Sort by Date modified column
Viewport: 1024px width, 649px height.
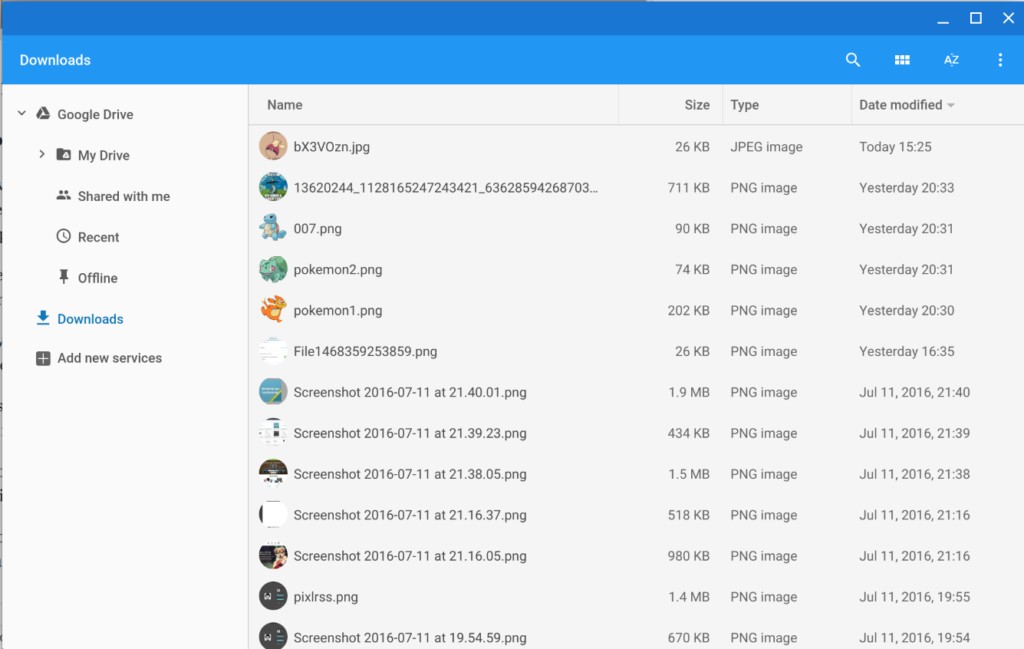tap(901, 105)
